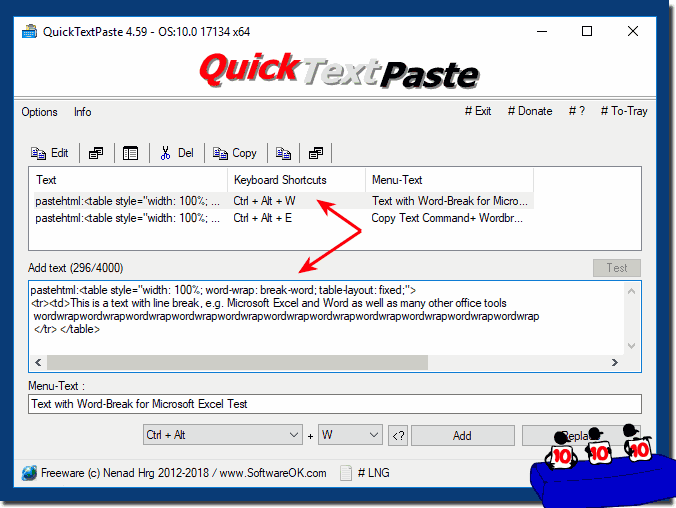
Task: Click the <? button
Action: [x=398, y=436]
